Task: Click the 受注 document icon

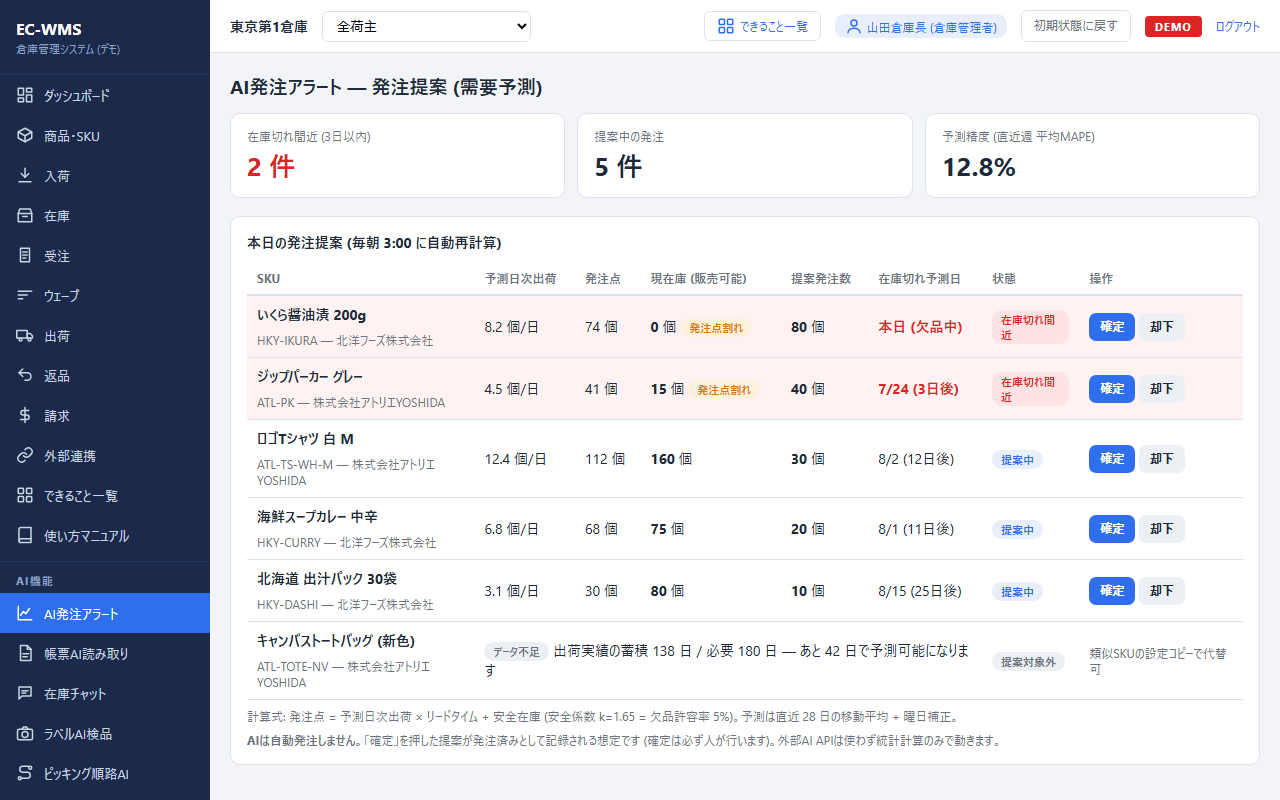Action: click(25, 256)
